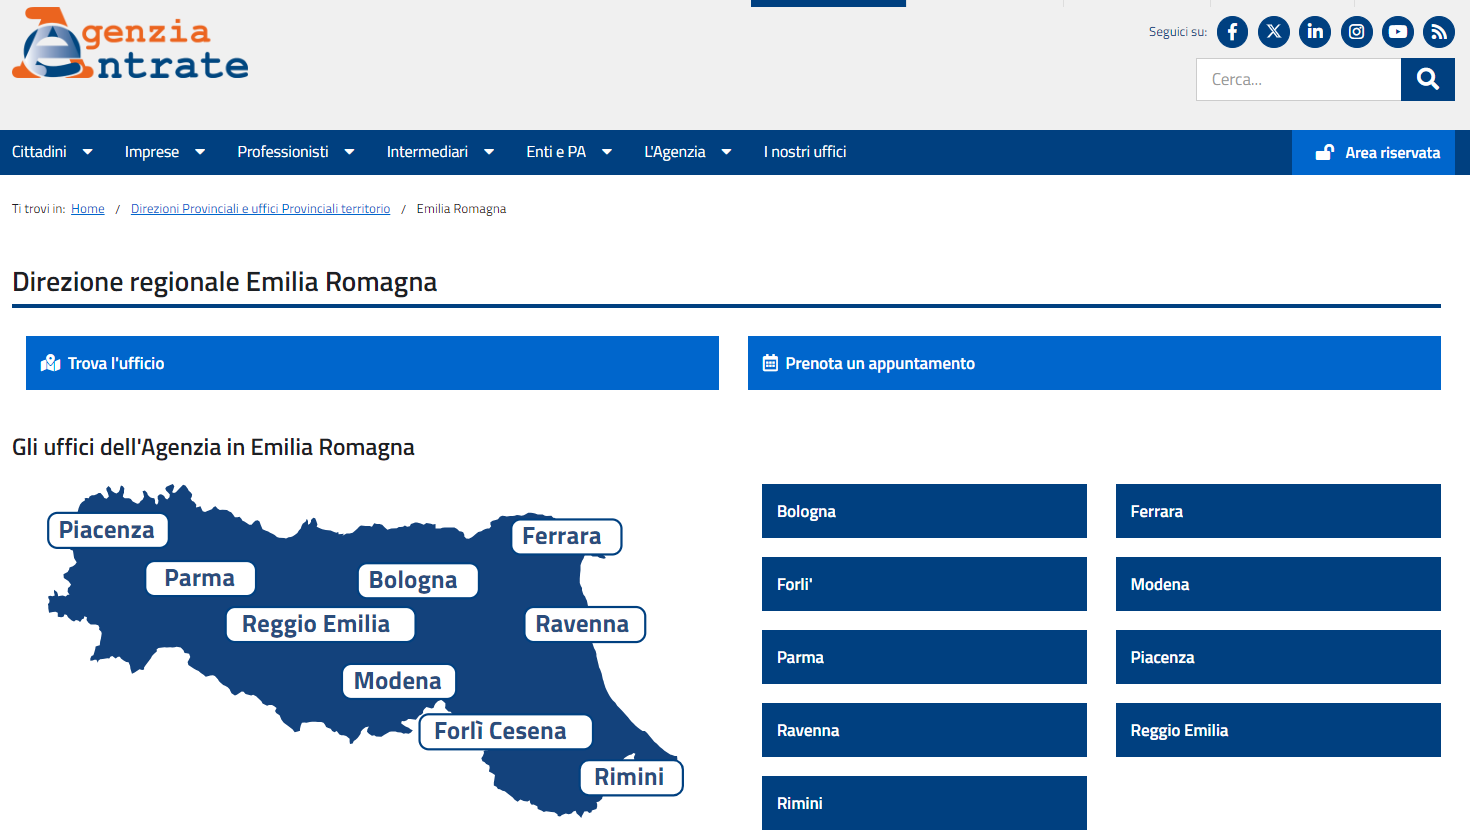Visit the Instagram profile icon

click(x=1356, y=32)
